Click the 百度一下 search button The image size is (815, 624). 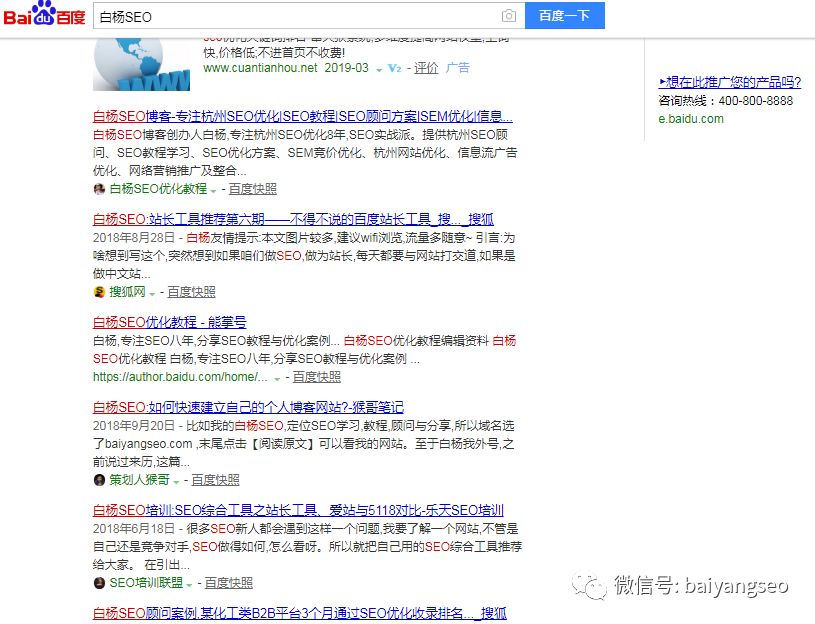tap(564, 16)
